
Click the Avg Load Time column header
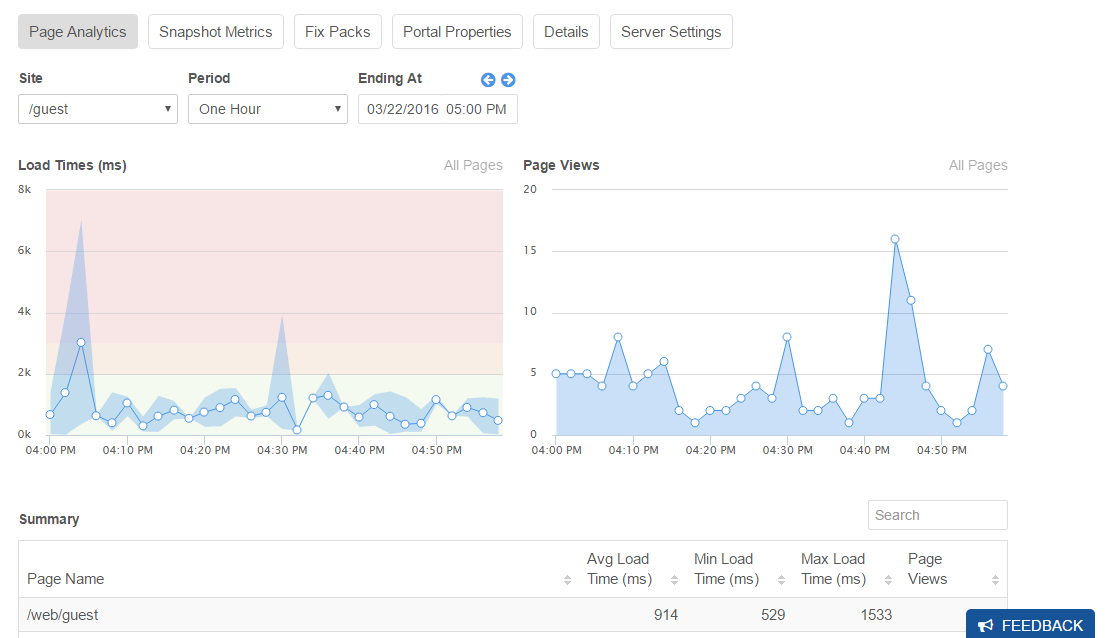click(x=619, y=569)
